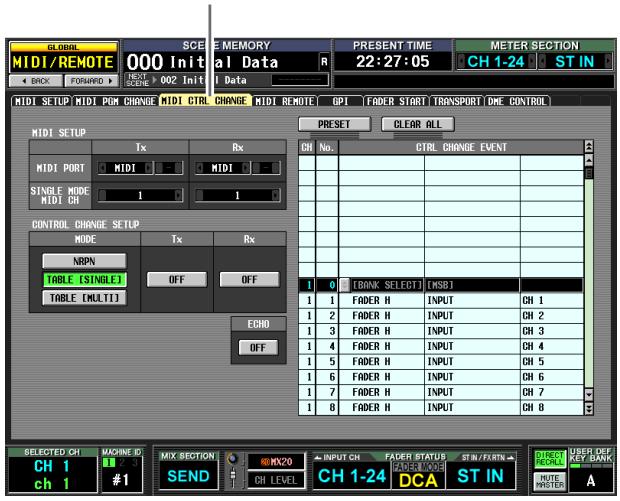The height and width of the screenshot is (501, 620).
Task: Decrease Tx single mode MIDI channel
Action: [x=102, y=195]
